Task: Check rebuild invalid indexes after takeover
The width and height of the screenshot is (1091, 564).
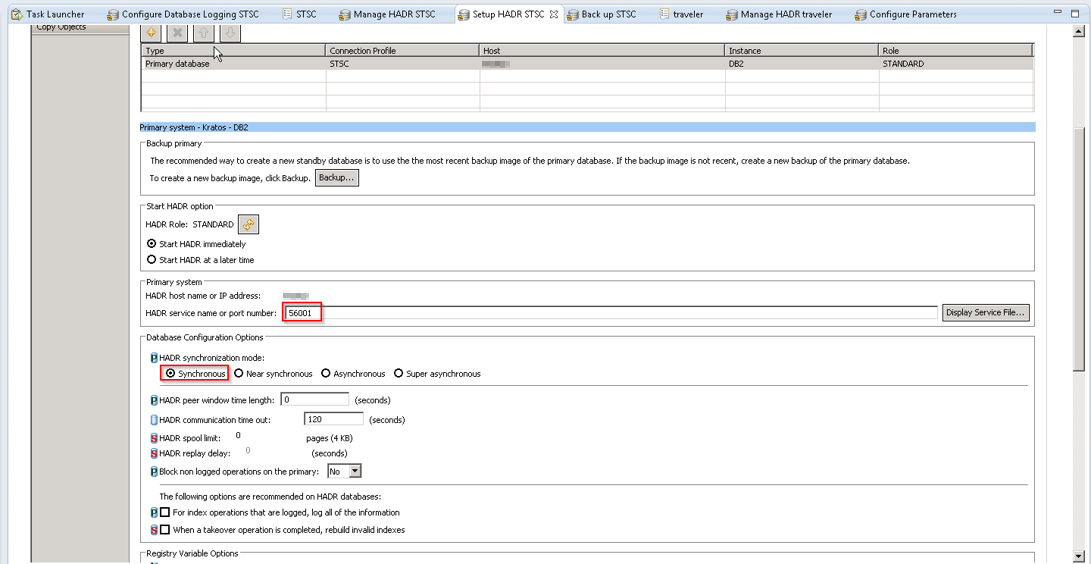Action: pos(165,530)
